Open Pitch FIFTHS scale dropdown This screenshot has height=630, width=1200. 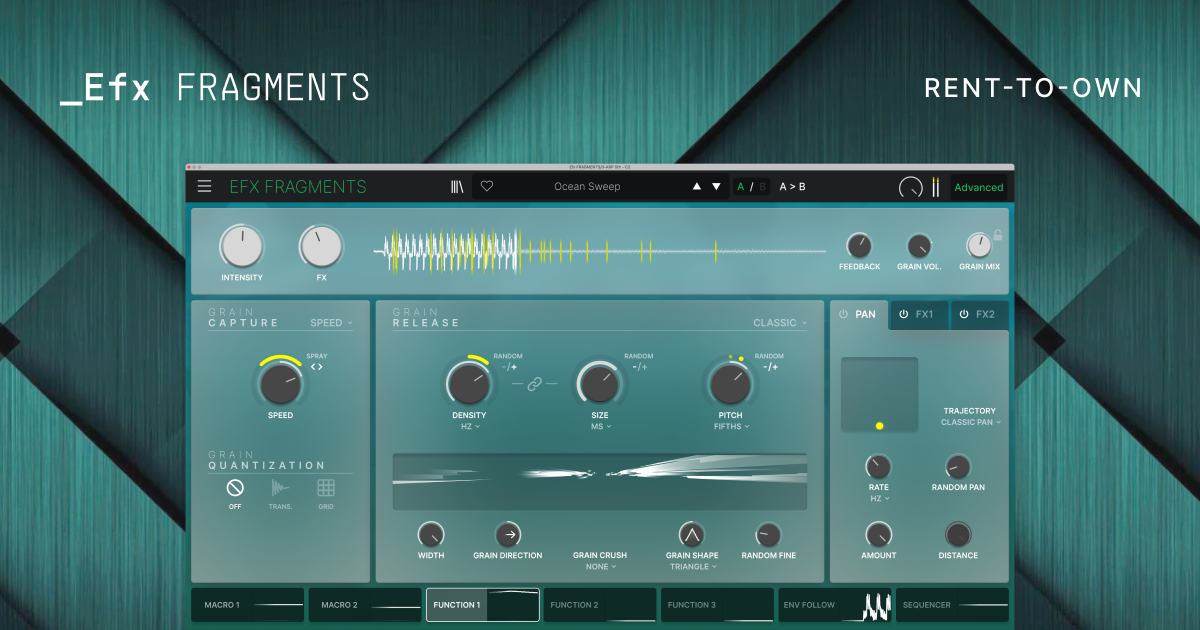(x=731, y=426)
